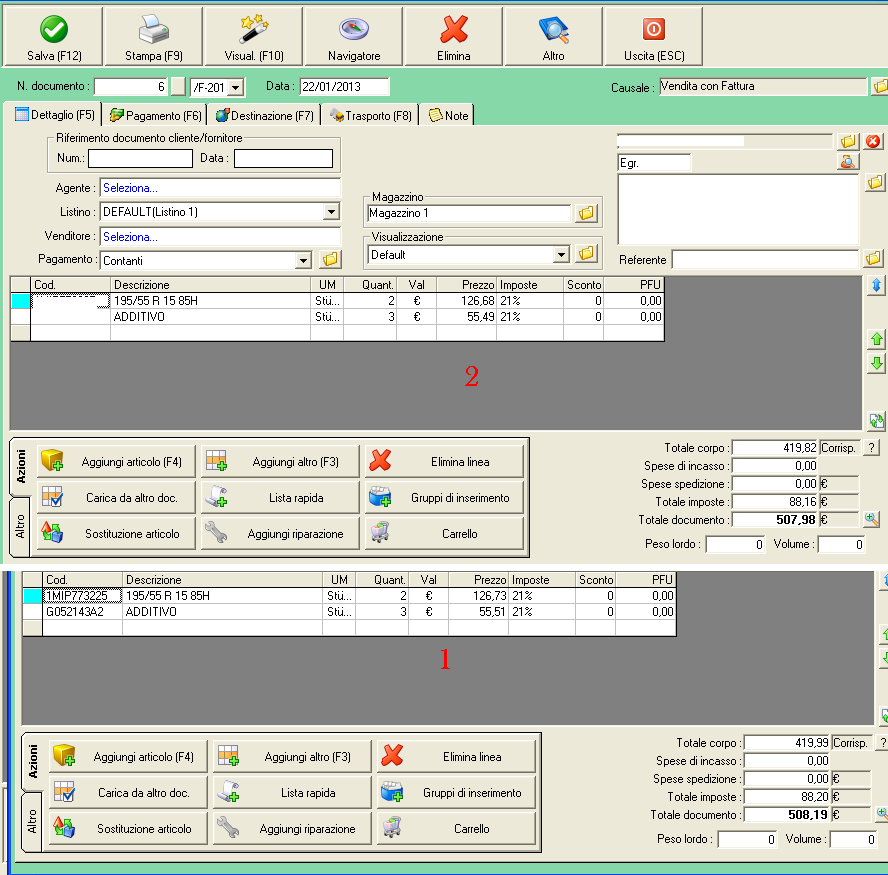Open the Visual. (F10) preview wizard
This screenshot has width=888, height=875.
click(254, 37)
